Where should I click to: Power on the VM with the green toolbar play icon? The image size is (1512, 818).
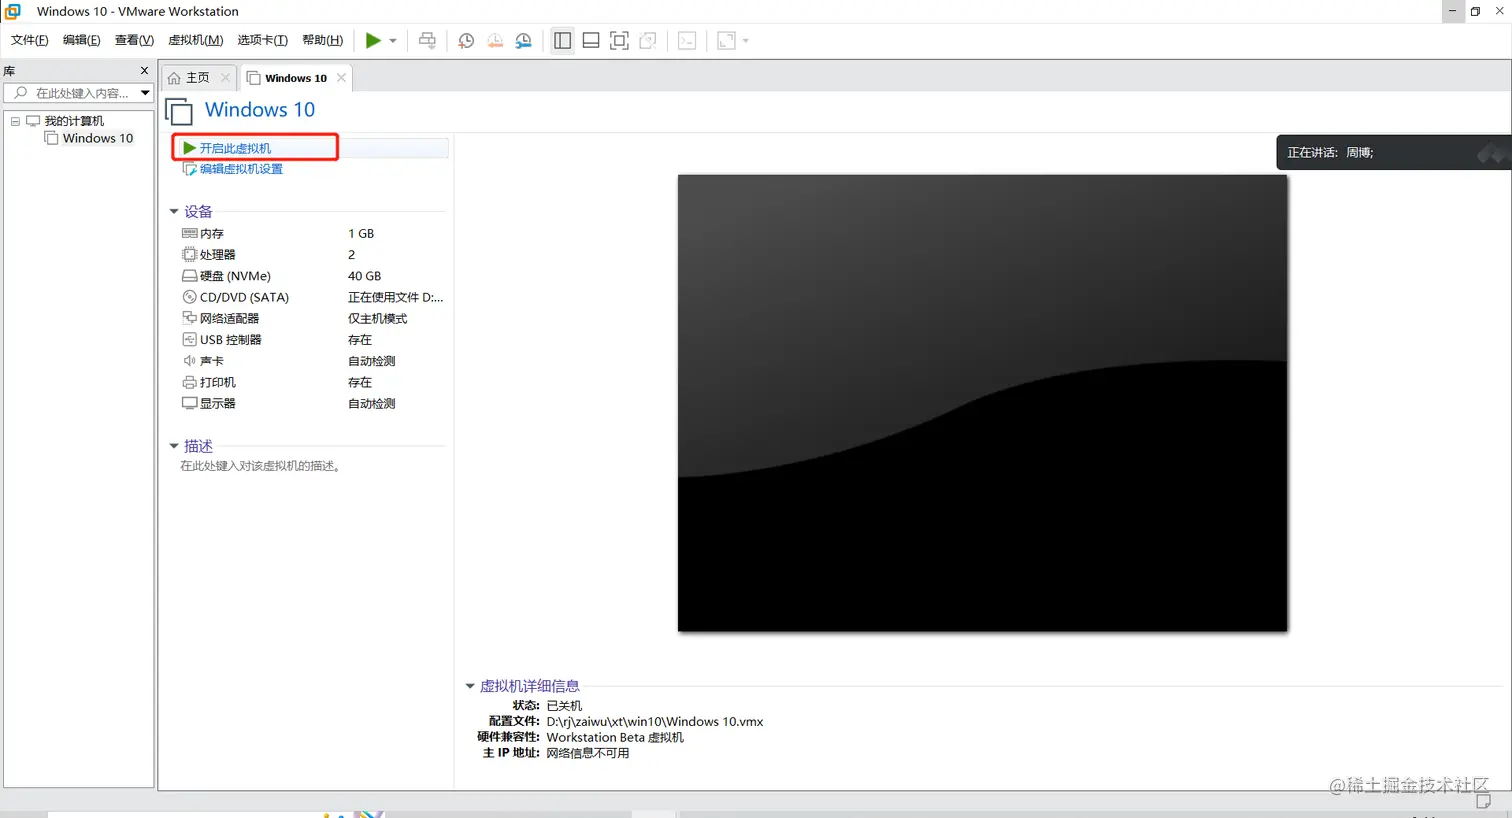click(x=373, y=40)
